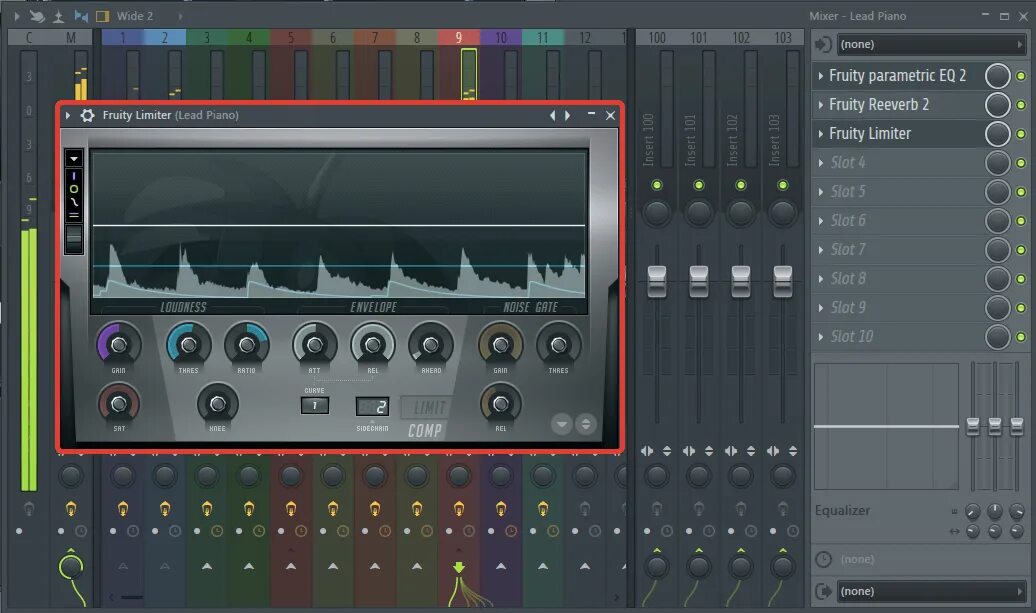Expand the Fruity Limiter window menu arrow

(67, 115)
